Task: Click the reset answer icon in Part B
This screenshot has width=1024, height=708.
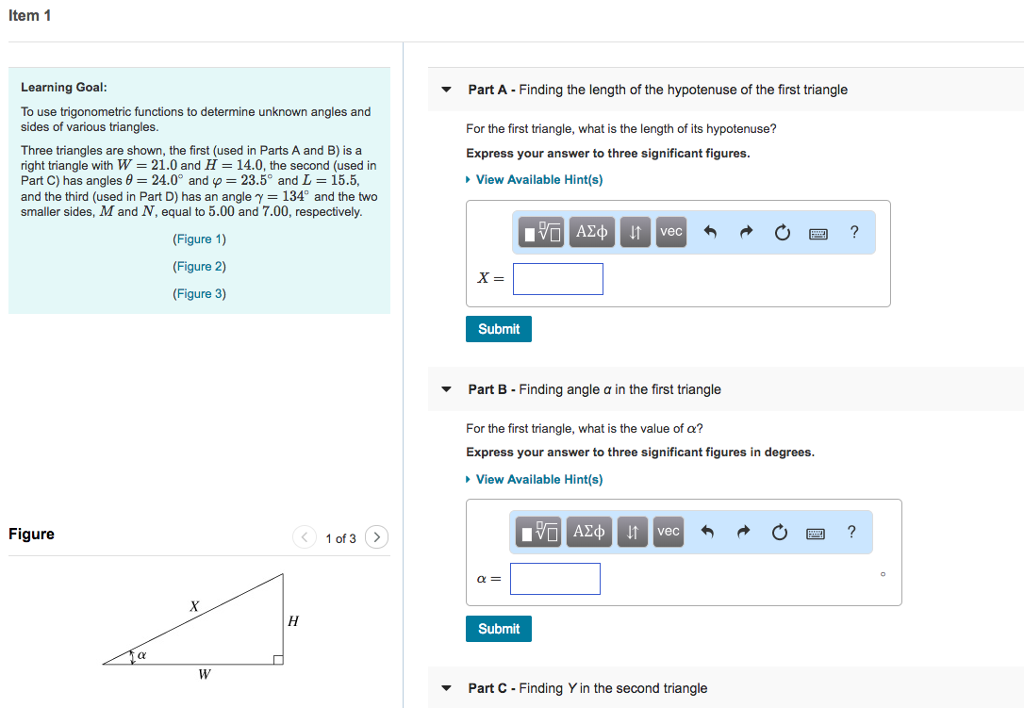Action: pyautogui.click(x=780, y=531)
